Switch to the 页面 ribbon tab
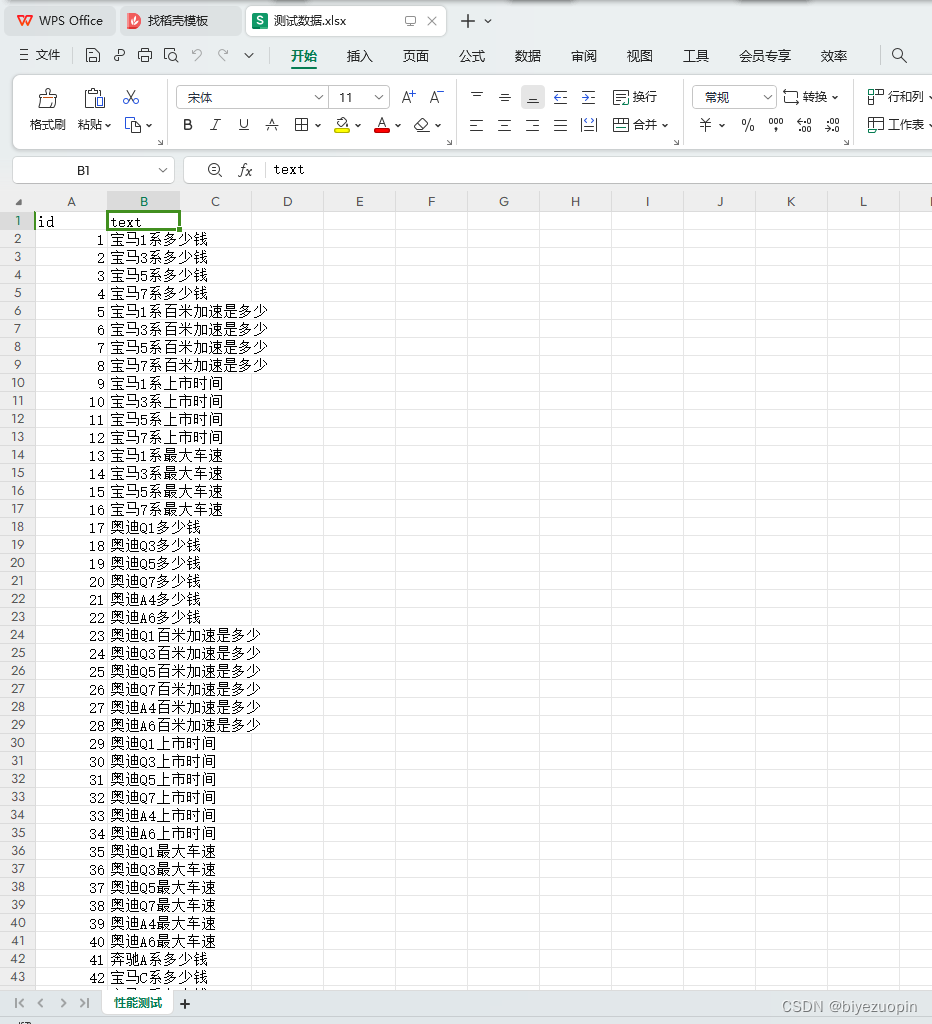 click(415, 56)
